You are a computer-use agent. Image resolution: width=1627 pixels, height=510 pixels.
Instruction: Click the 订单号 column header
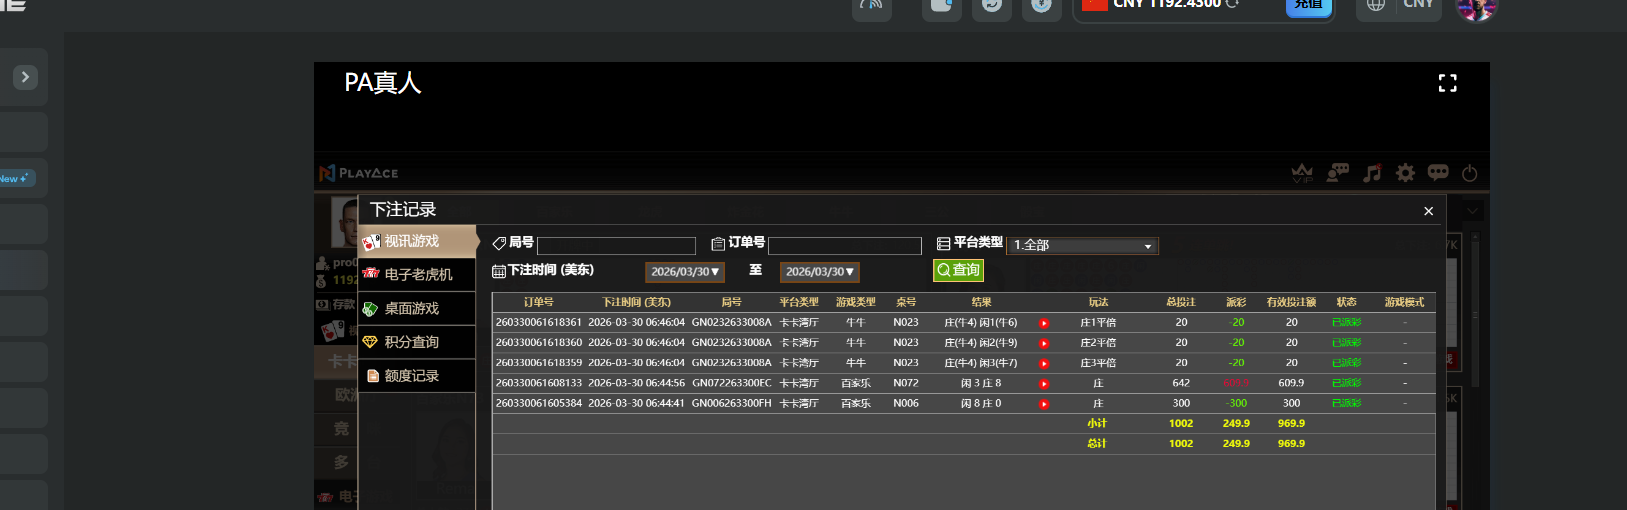pos(538,302)
